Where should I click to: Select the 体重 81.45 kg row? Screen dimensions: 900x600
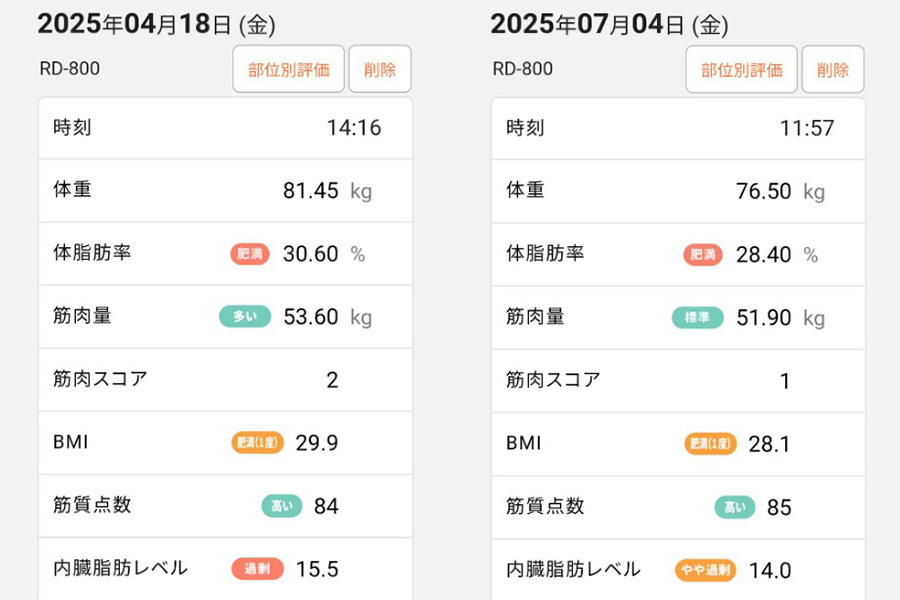click(225, 191)
